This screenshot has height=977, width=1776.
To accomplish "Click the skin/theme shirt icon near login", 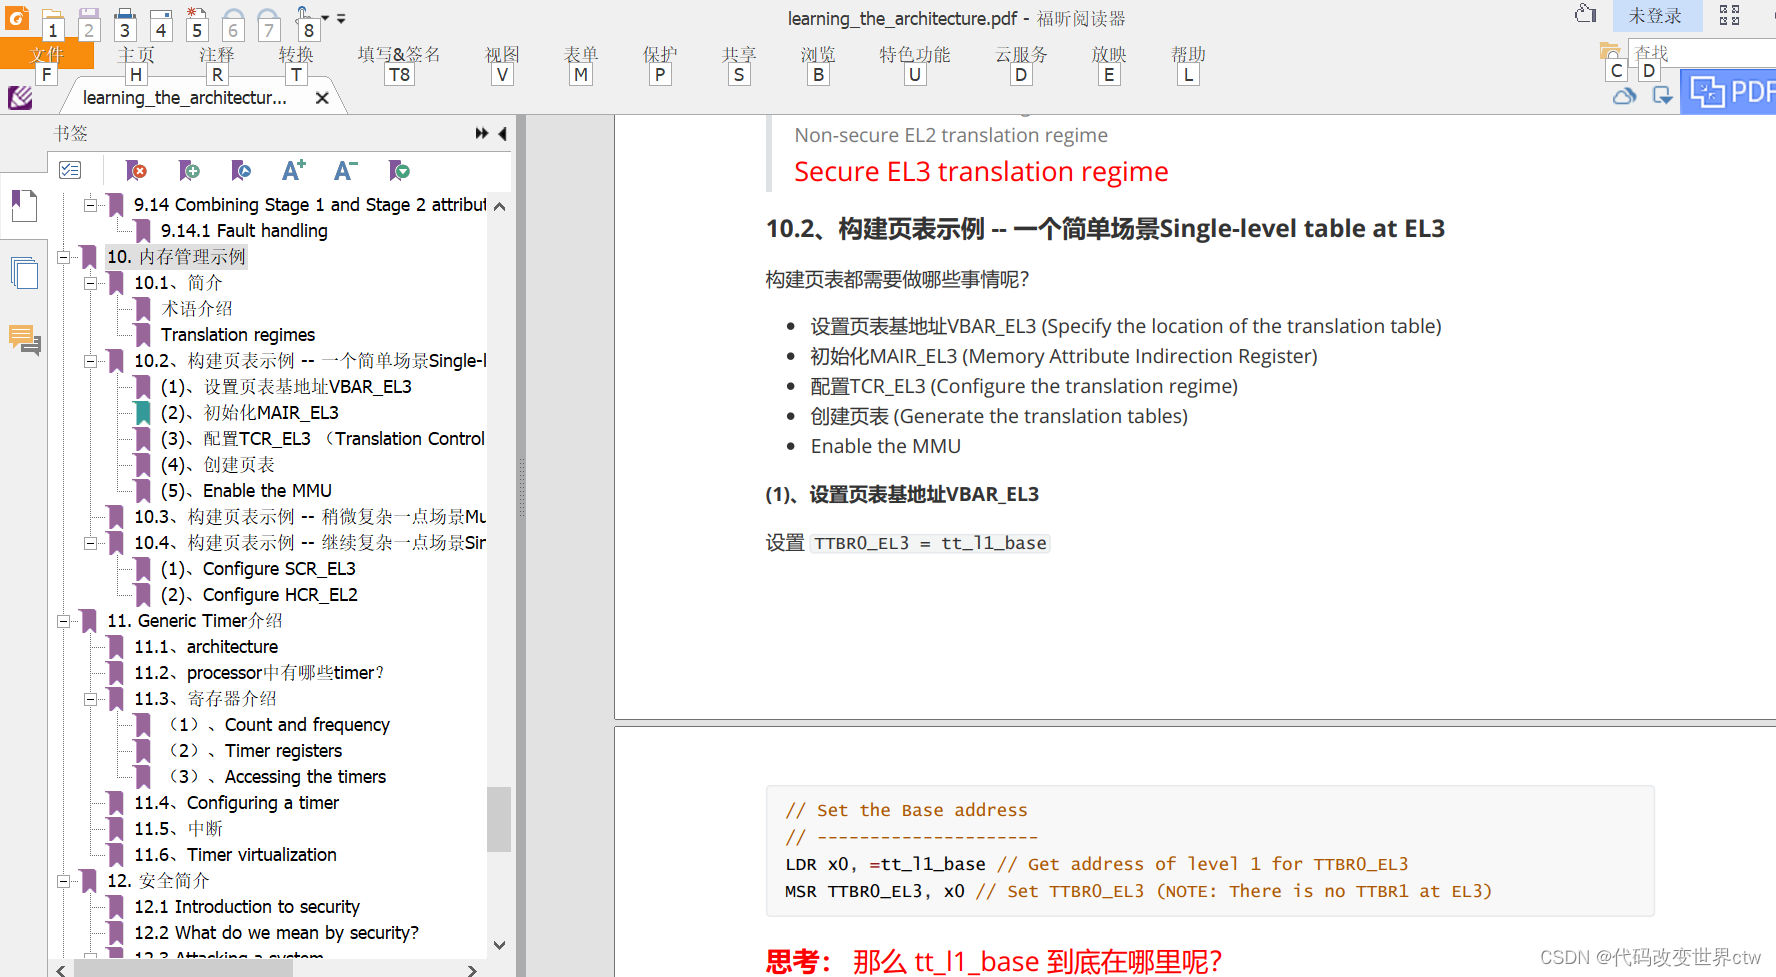I will tap(1585, 14).
